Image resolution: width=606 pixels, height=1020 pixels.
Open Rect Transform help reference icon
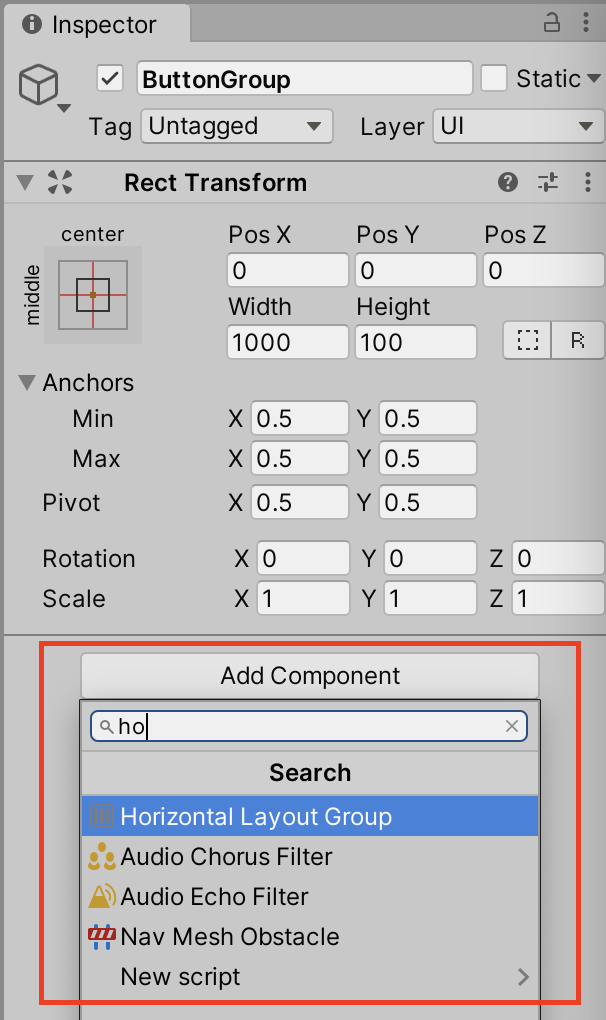(509, 182)
